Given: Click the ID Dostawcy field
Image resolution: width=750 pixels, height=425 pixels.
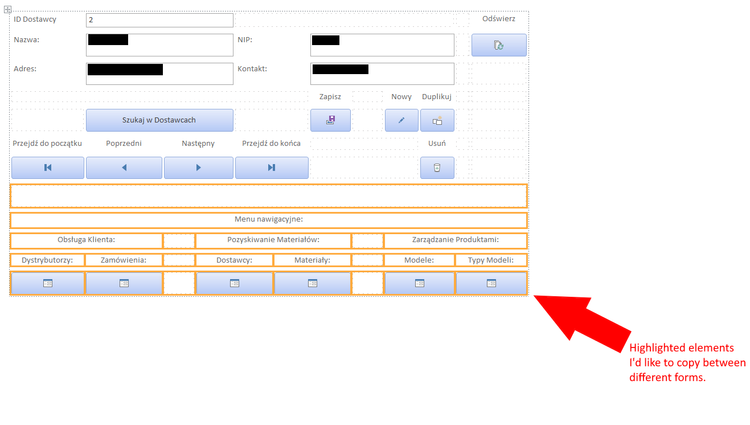Looking at the screenshot, I should click(x=160, y=20).
